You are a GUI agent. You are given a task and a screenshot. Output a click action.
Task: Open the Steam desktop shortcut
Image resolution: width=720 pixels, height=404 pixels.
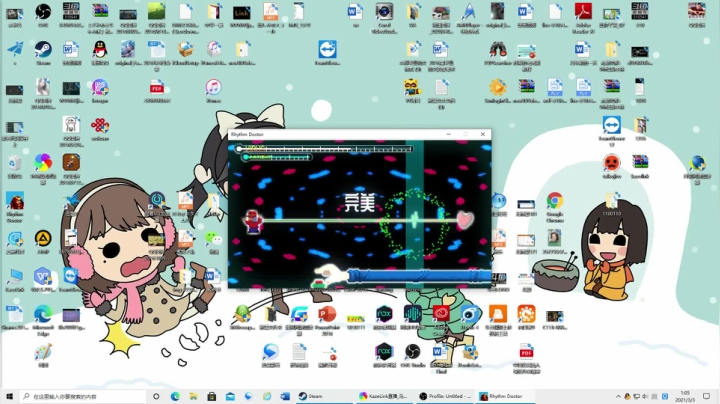43,50
